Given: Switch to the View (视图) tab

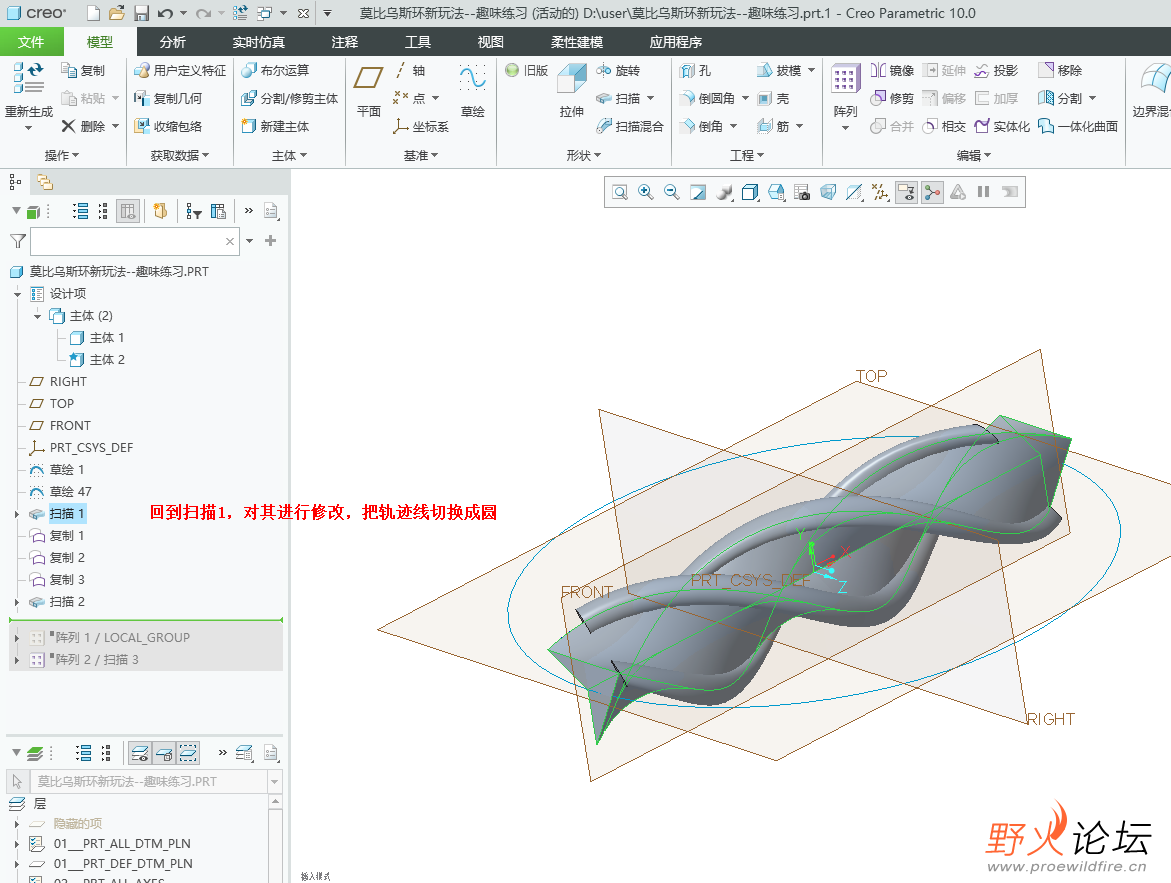Looking at the screenshot, I should pos(490,42).
